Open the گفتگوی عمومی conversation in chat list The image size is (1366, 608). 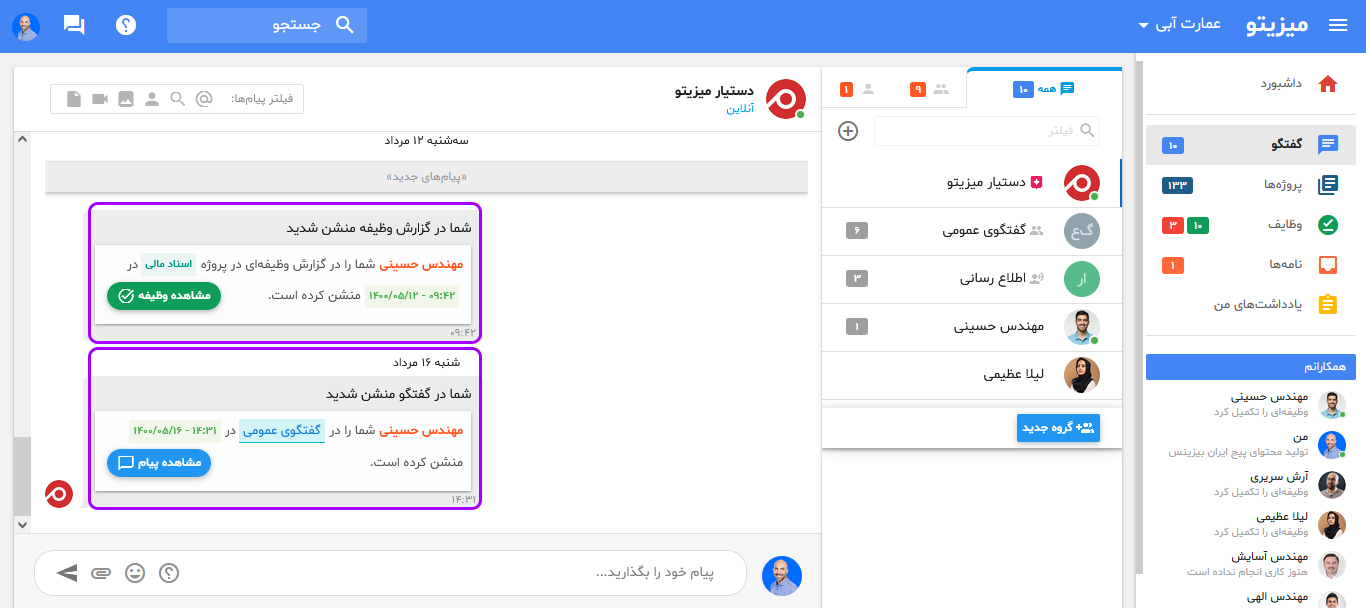[971, 231]
